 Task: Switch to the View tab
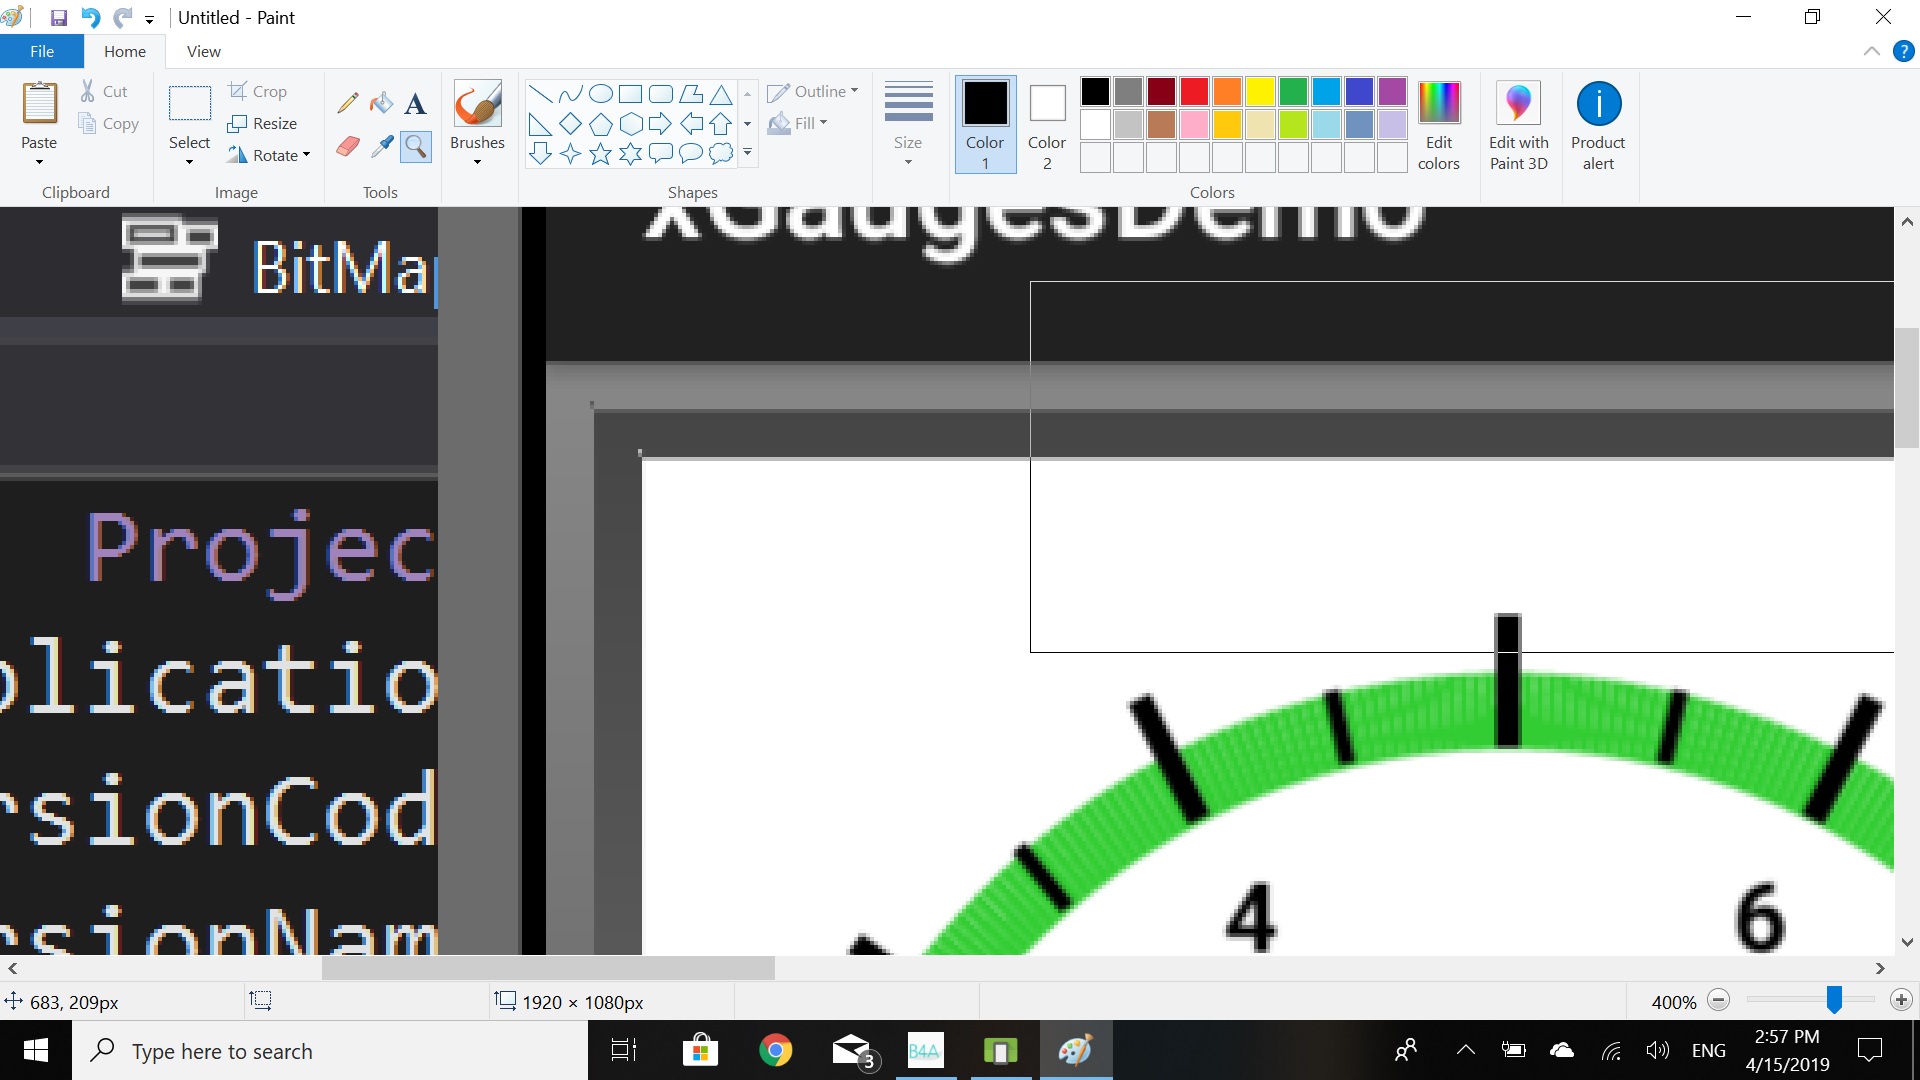(x=203, y=51)
